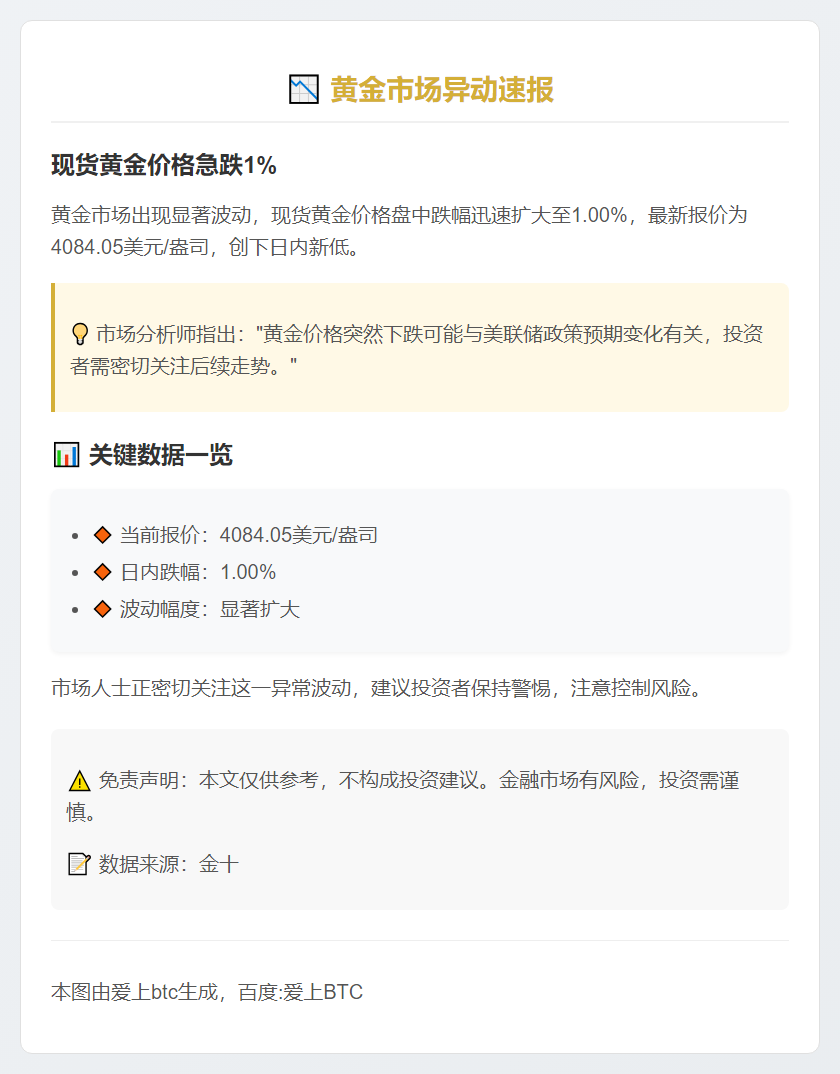Click the yellow warning icon before 免责声明
Viewport: 840px width, 1074px height.
click(x=80, y=781)
